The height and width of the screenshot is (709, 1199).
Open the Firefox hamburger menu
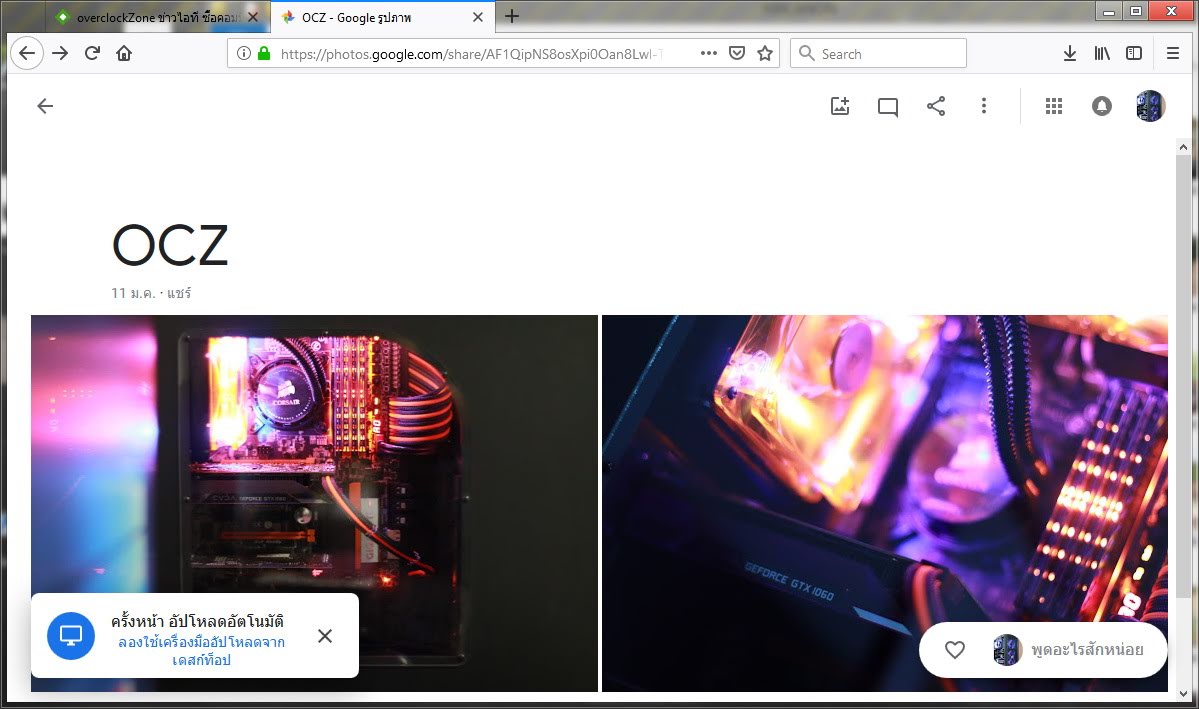1173,54
